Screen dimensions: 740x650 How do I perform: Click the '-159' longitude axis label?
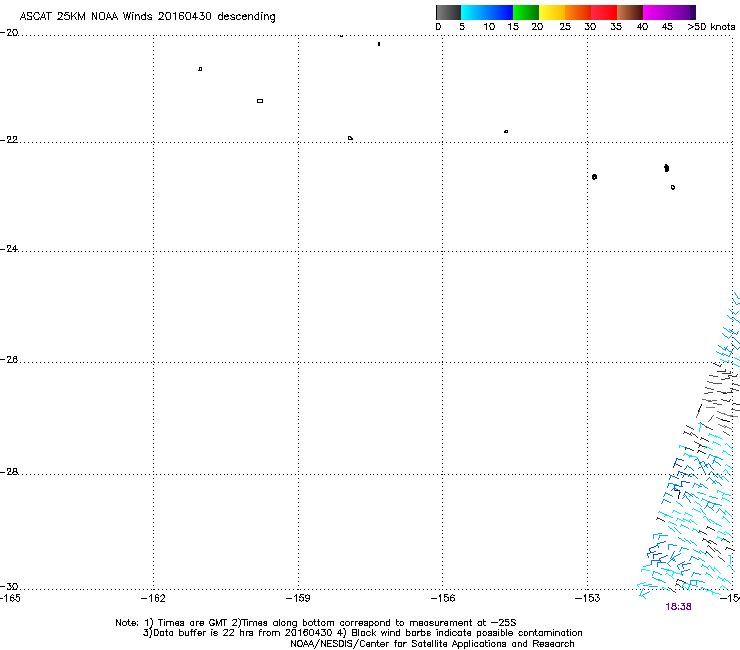tap(298, 599)
